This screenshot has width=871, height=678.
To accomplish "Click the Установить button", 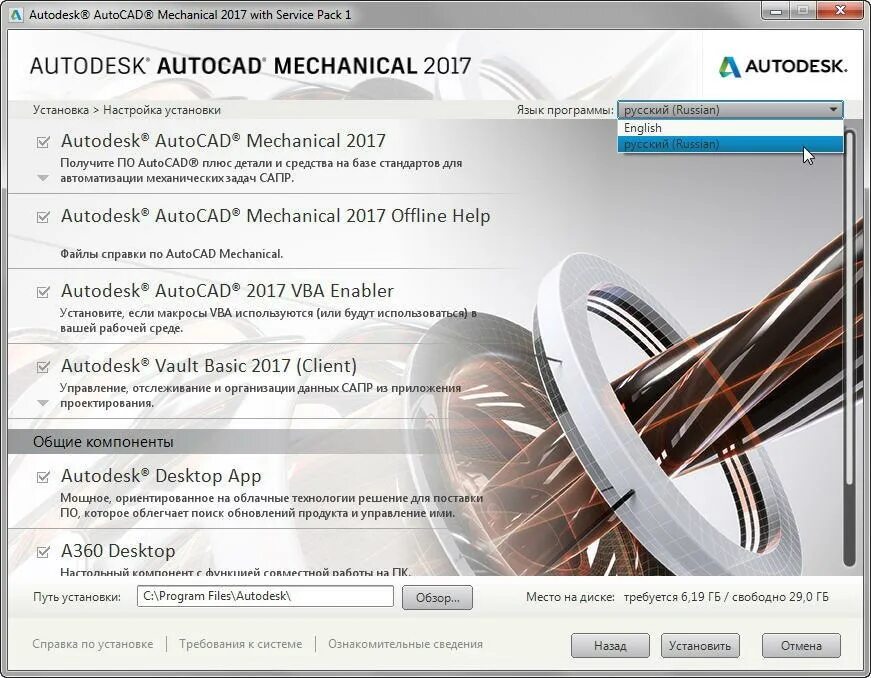I will pyautogui.click(x=699, y=645).
